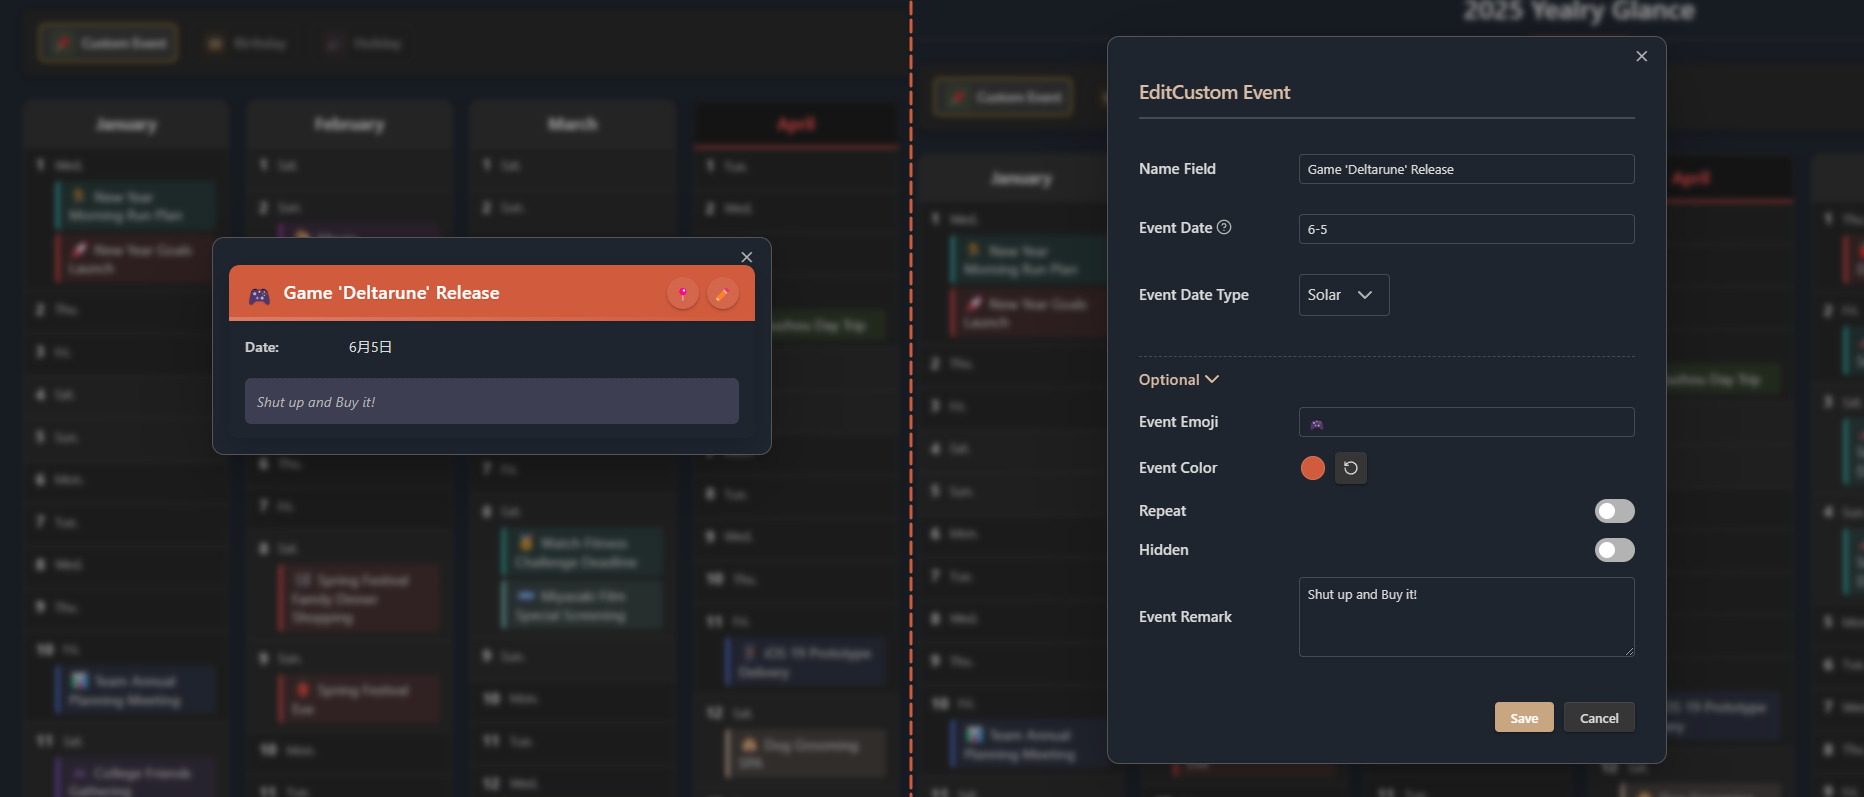Open the Solar date type dropdown
The image size is (1864, 797).
[1343, 295]
